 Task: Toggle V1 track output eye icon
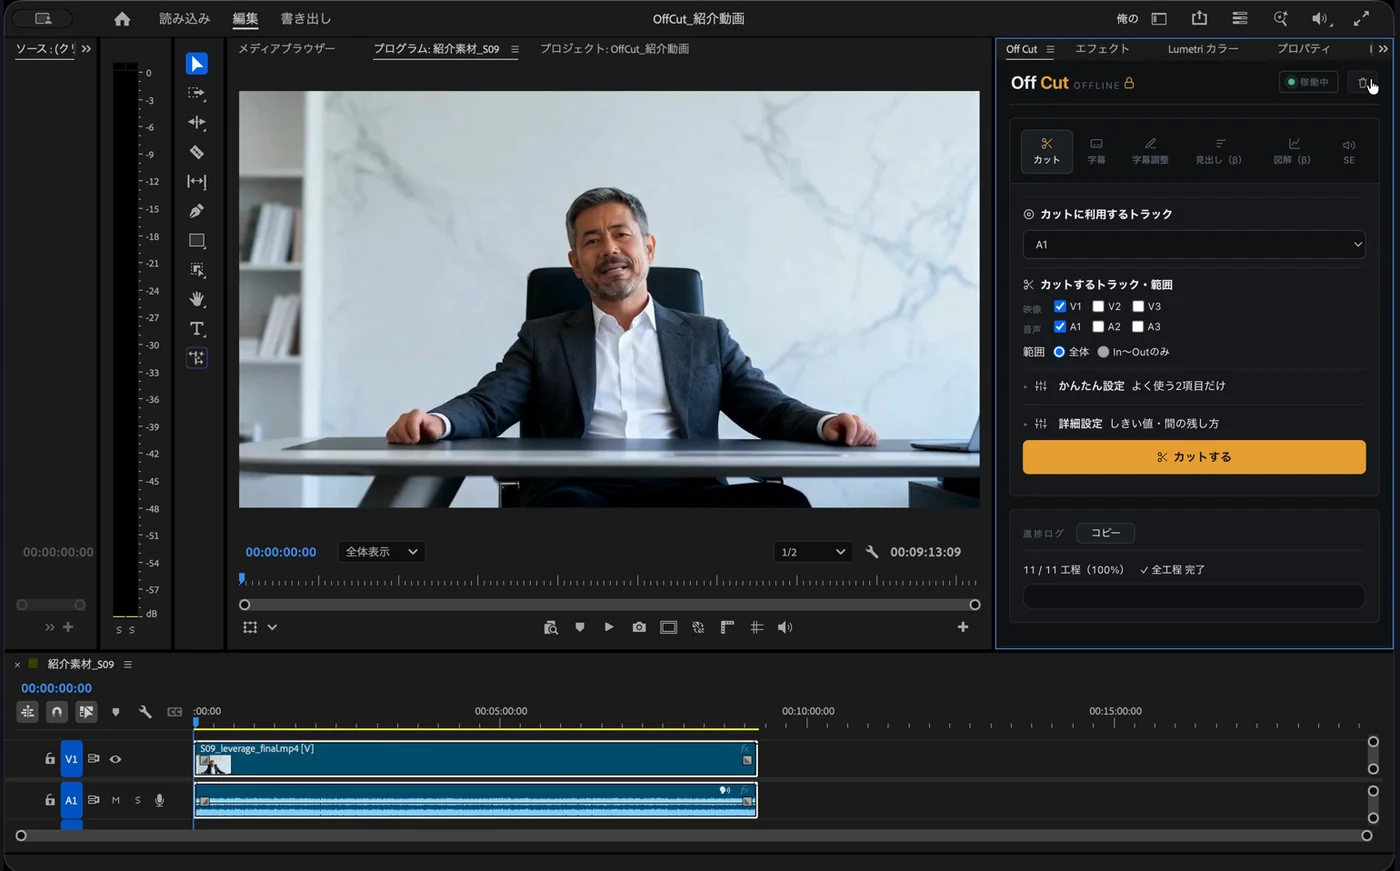click(x=116, y=759)
